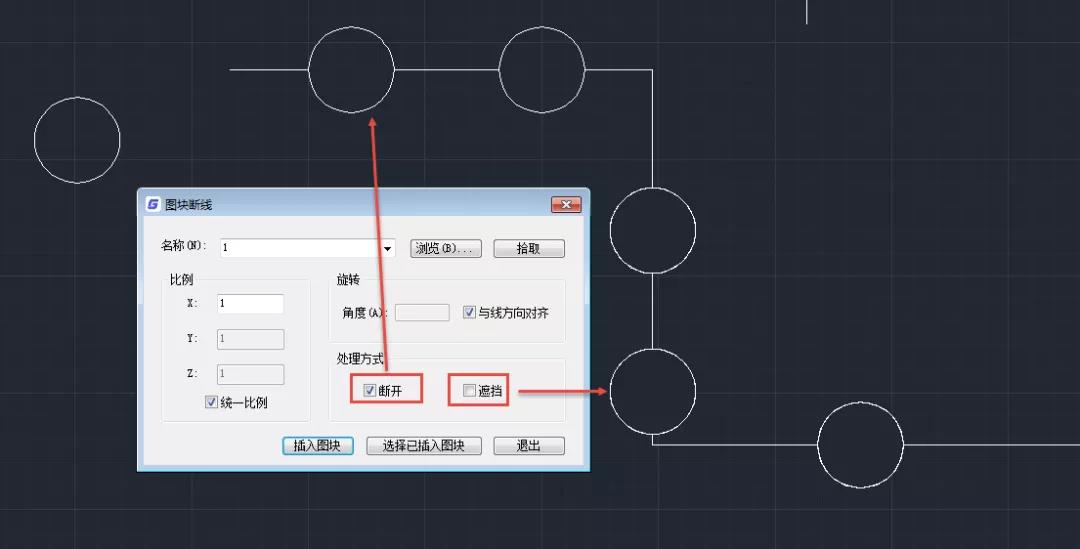The width and height of the screenshot is (1080, 549).
Task: Click the Z scale input field
Action: point(250,374)
